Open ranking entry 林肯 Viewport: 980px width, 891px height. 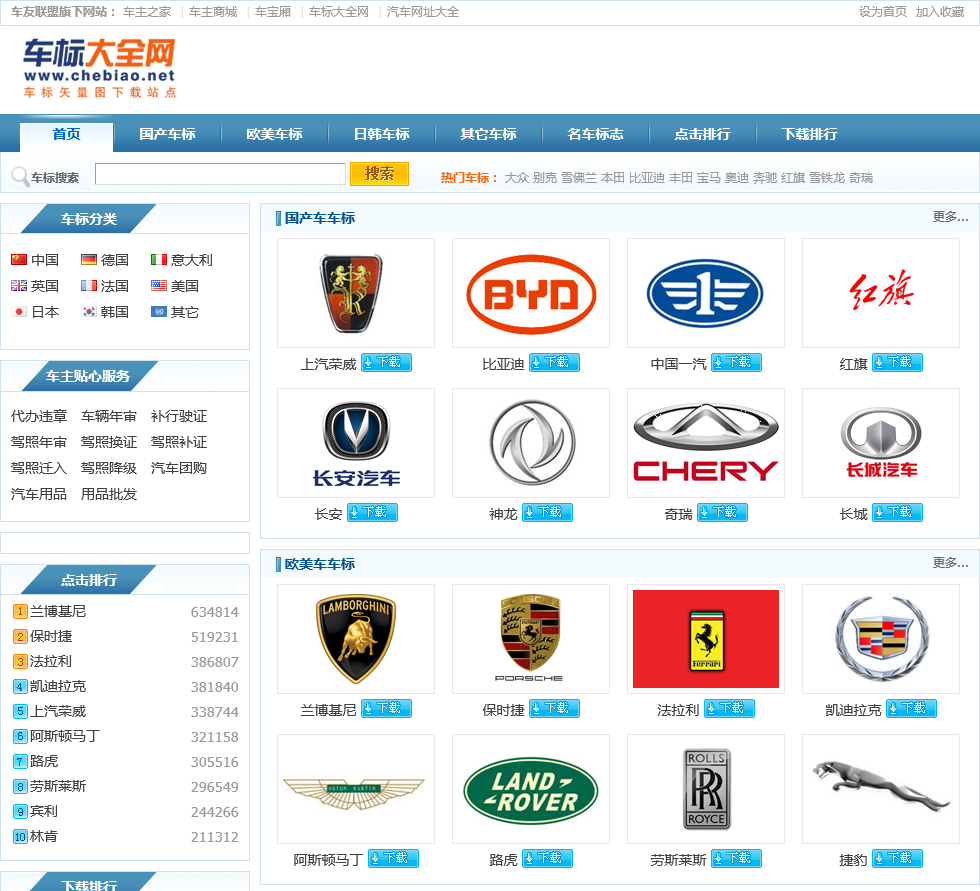[44, 836]
